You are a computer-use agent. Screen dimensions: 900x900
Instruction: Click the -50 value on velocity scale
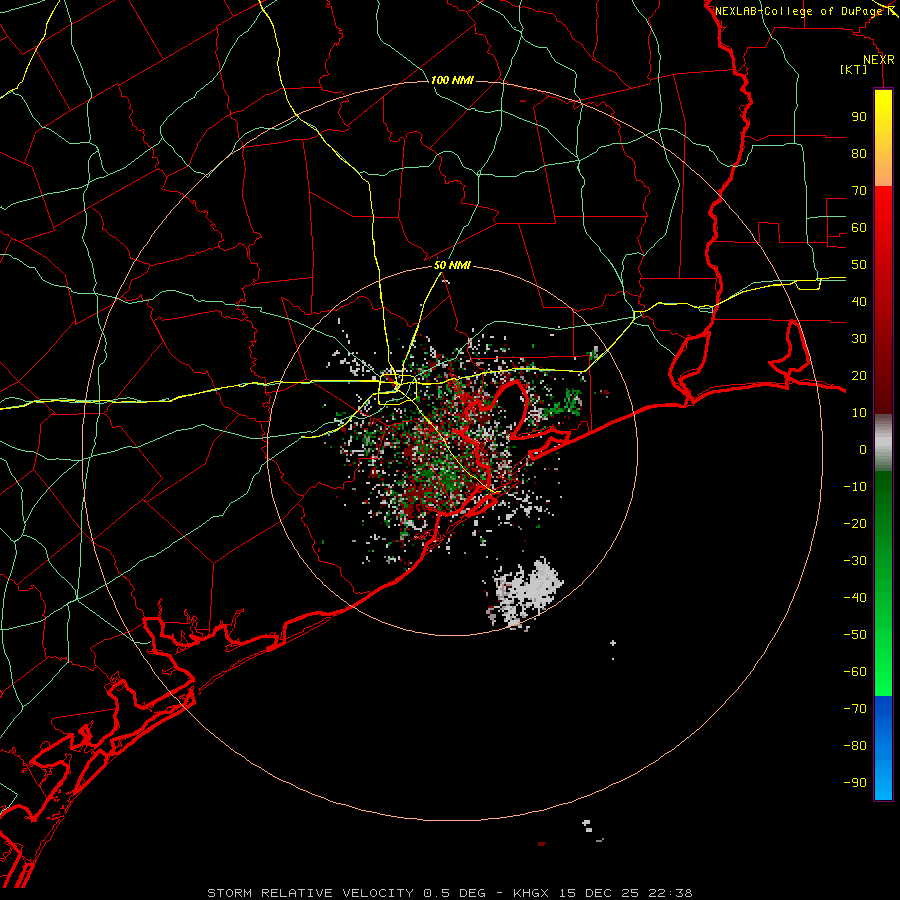pyautogui.click(x=855, y=635)
